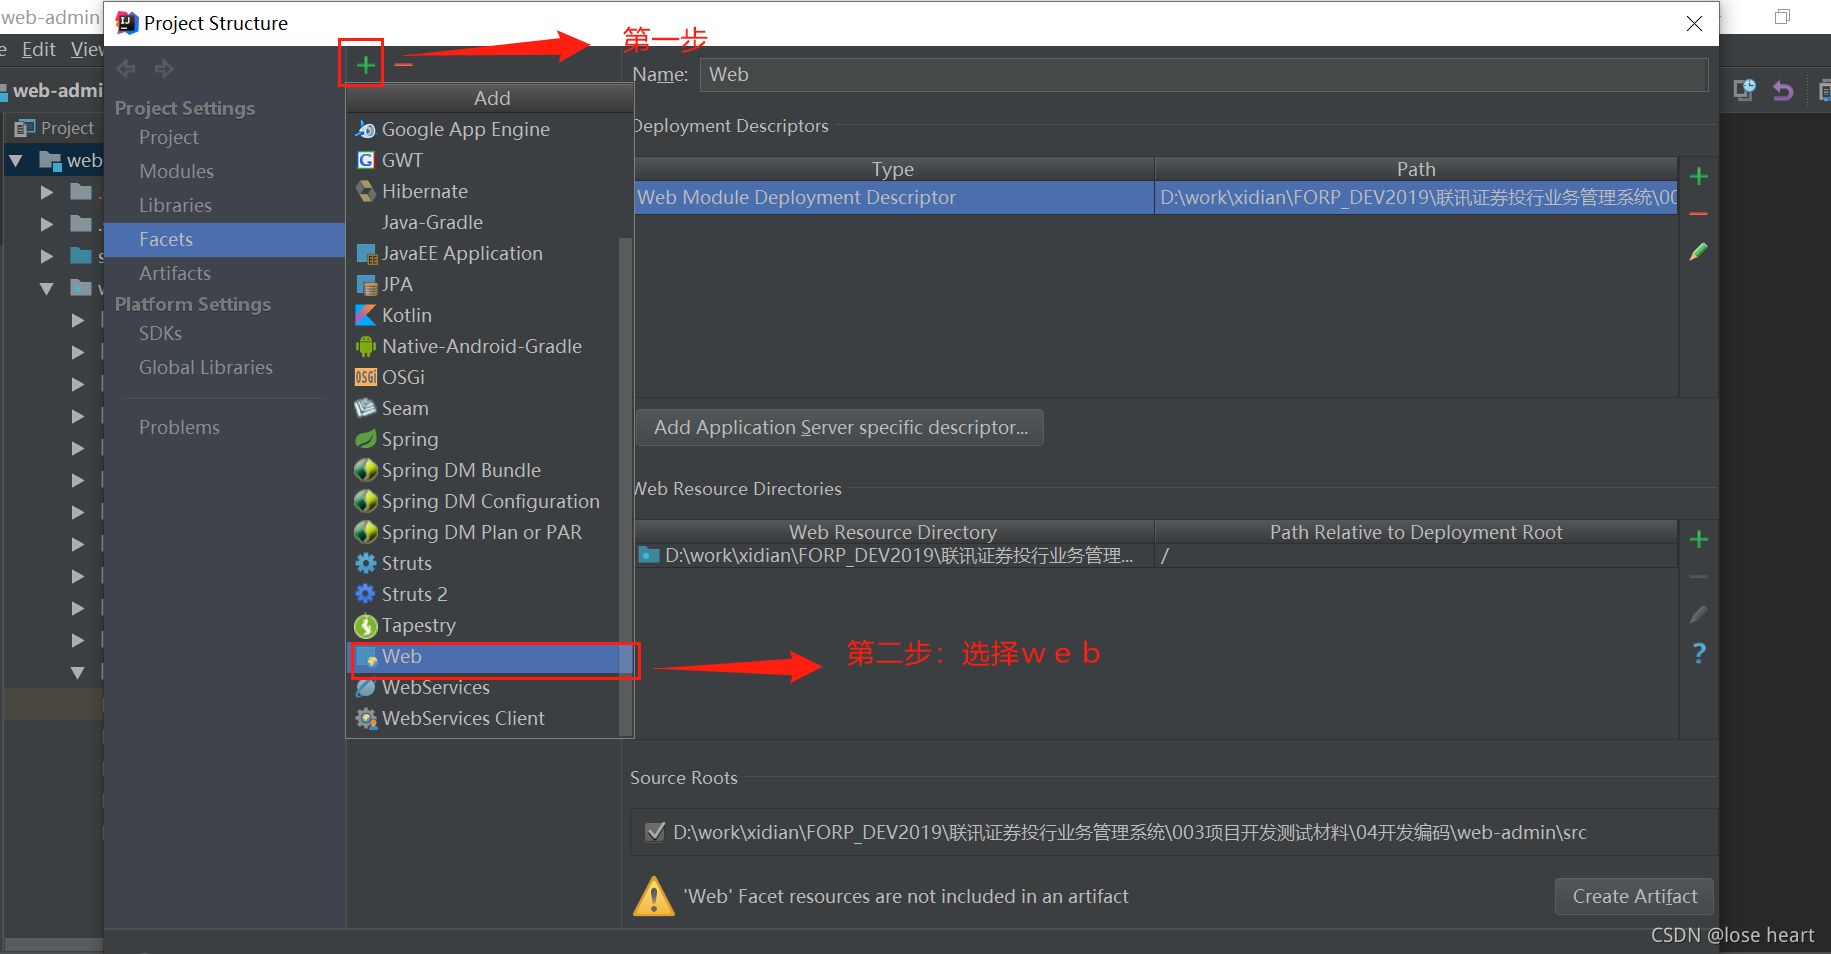This screenshot has height=954, width=1831.
Task: Click the red minus remove facet button
Action: coord(403,65)
